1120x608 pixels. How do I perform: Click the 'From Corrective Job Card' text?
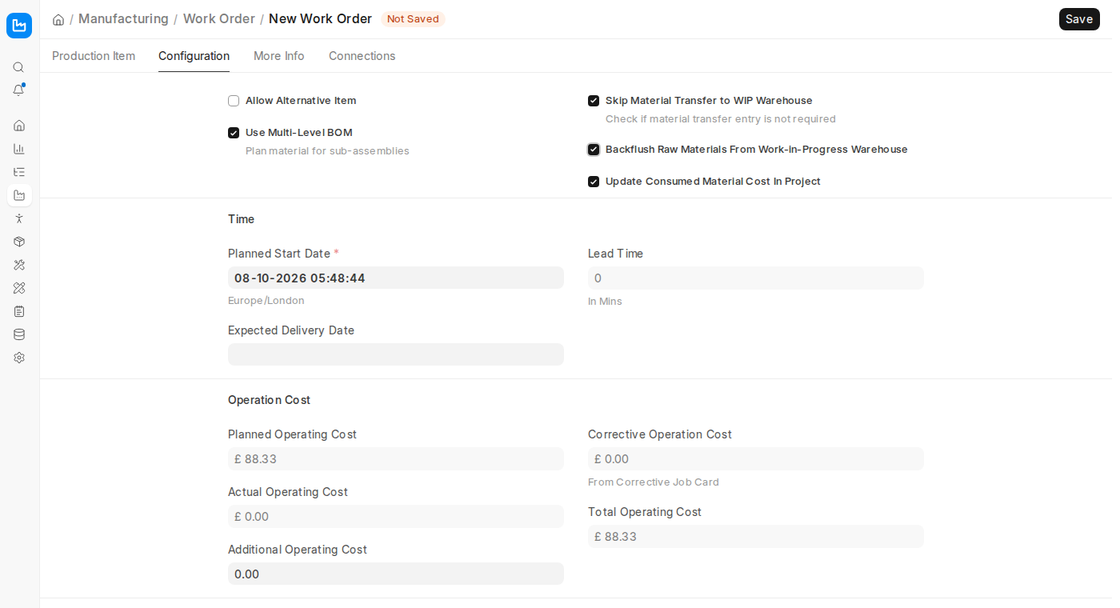coord(654,482)
